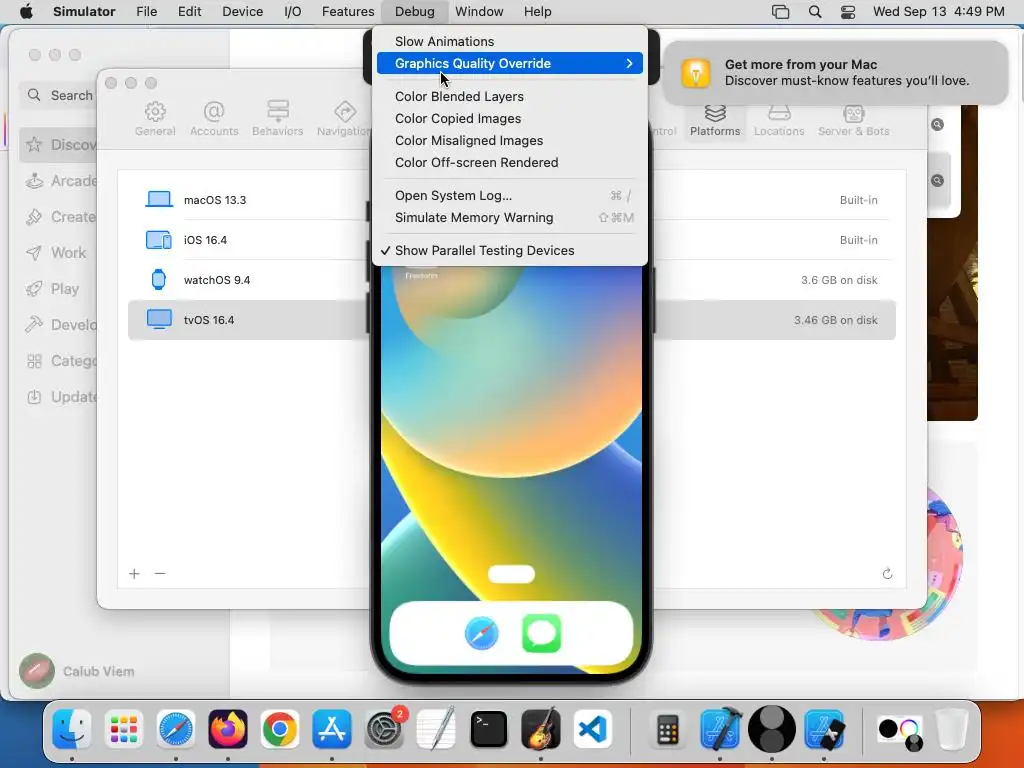Click the Stage Manager menu bar icon
This screenshot has width=1024, height=768.
780,12
